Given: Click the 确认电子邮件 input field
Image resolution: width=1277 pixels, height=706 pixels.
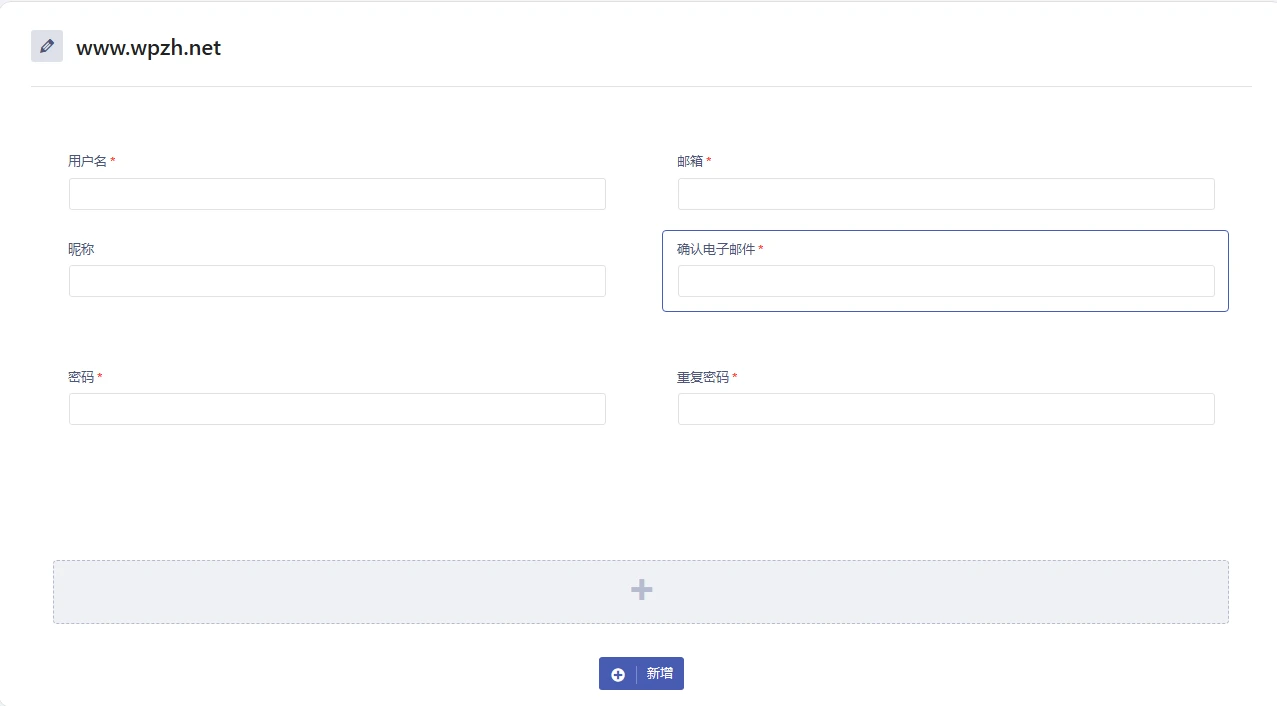Looking at the screenshot, I should tap(946, 281).
